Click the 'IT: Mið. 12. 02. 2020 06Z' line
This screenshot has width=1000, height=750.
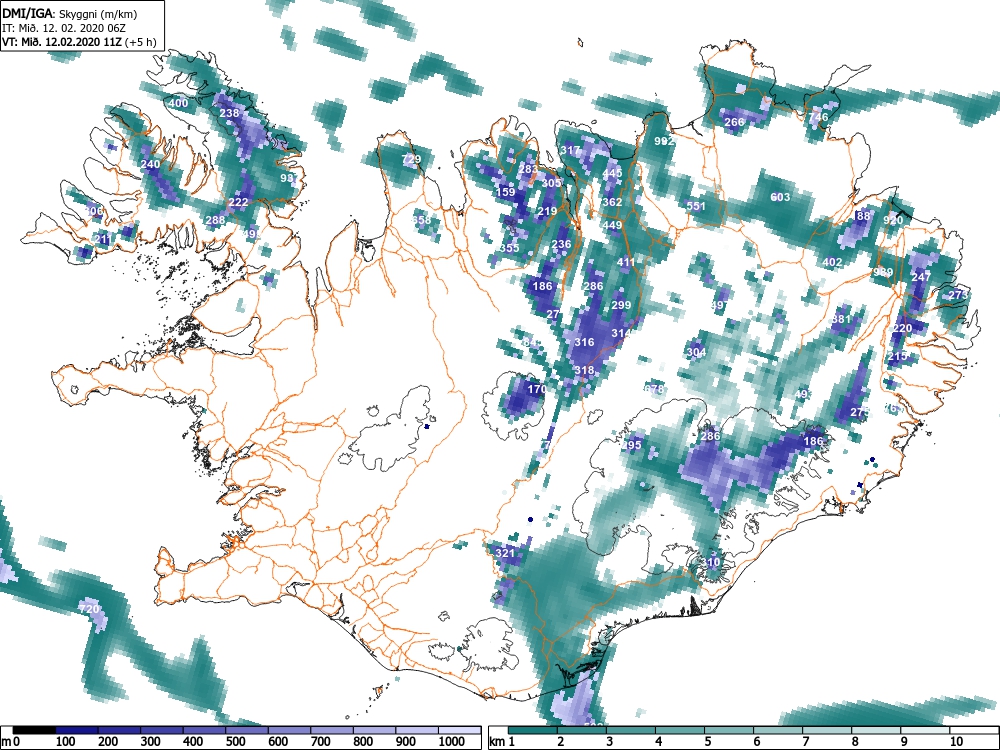[x=62, y=28]
